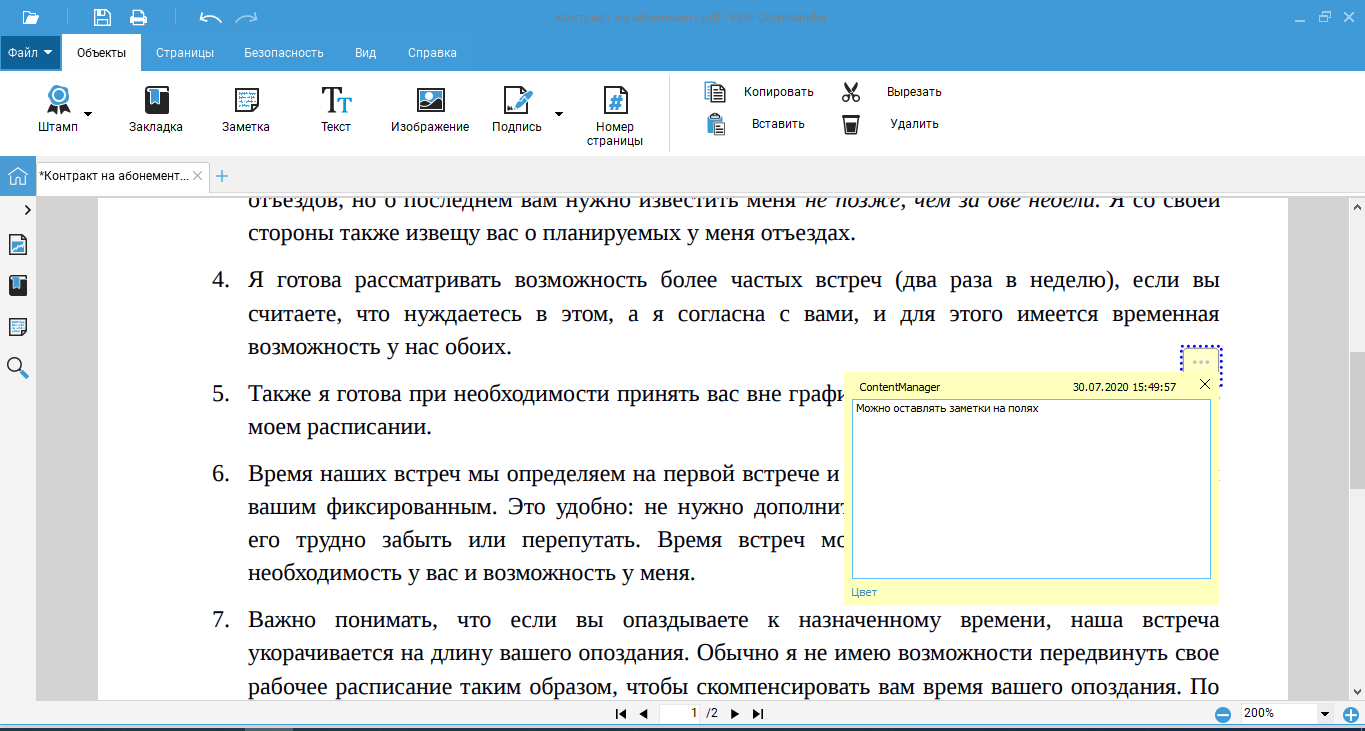The width and height of the screenshot is (1365, 731).
Task: Expand the Штамп dropdown arrow
Action: point(88,113)
